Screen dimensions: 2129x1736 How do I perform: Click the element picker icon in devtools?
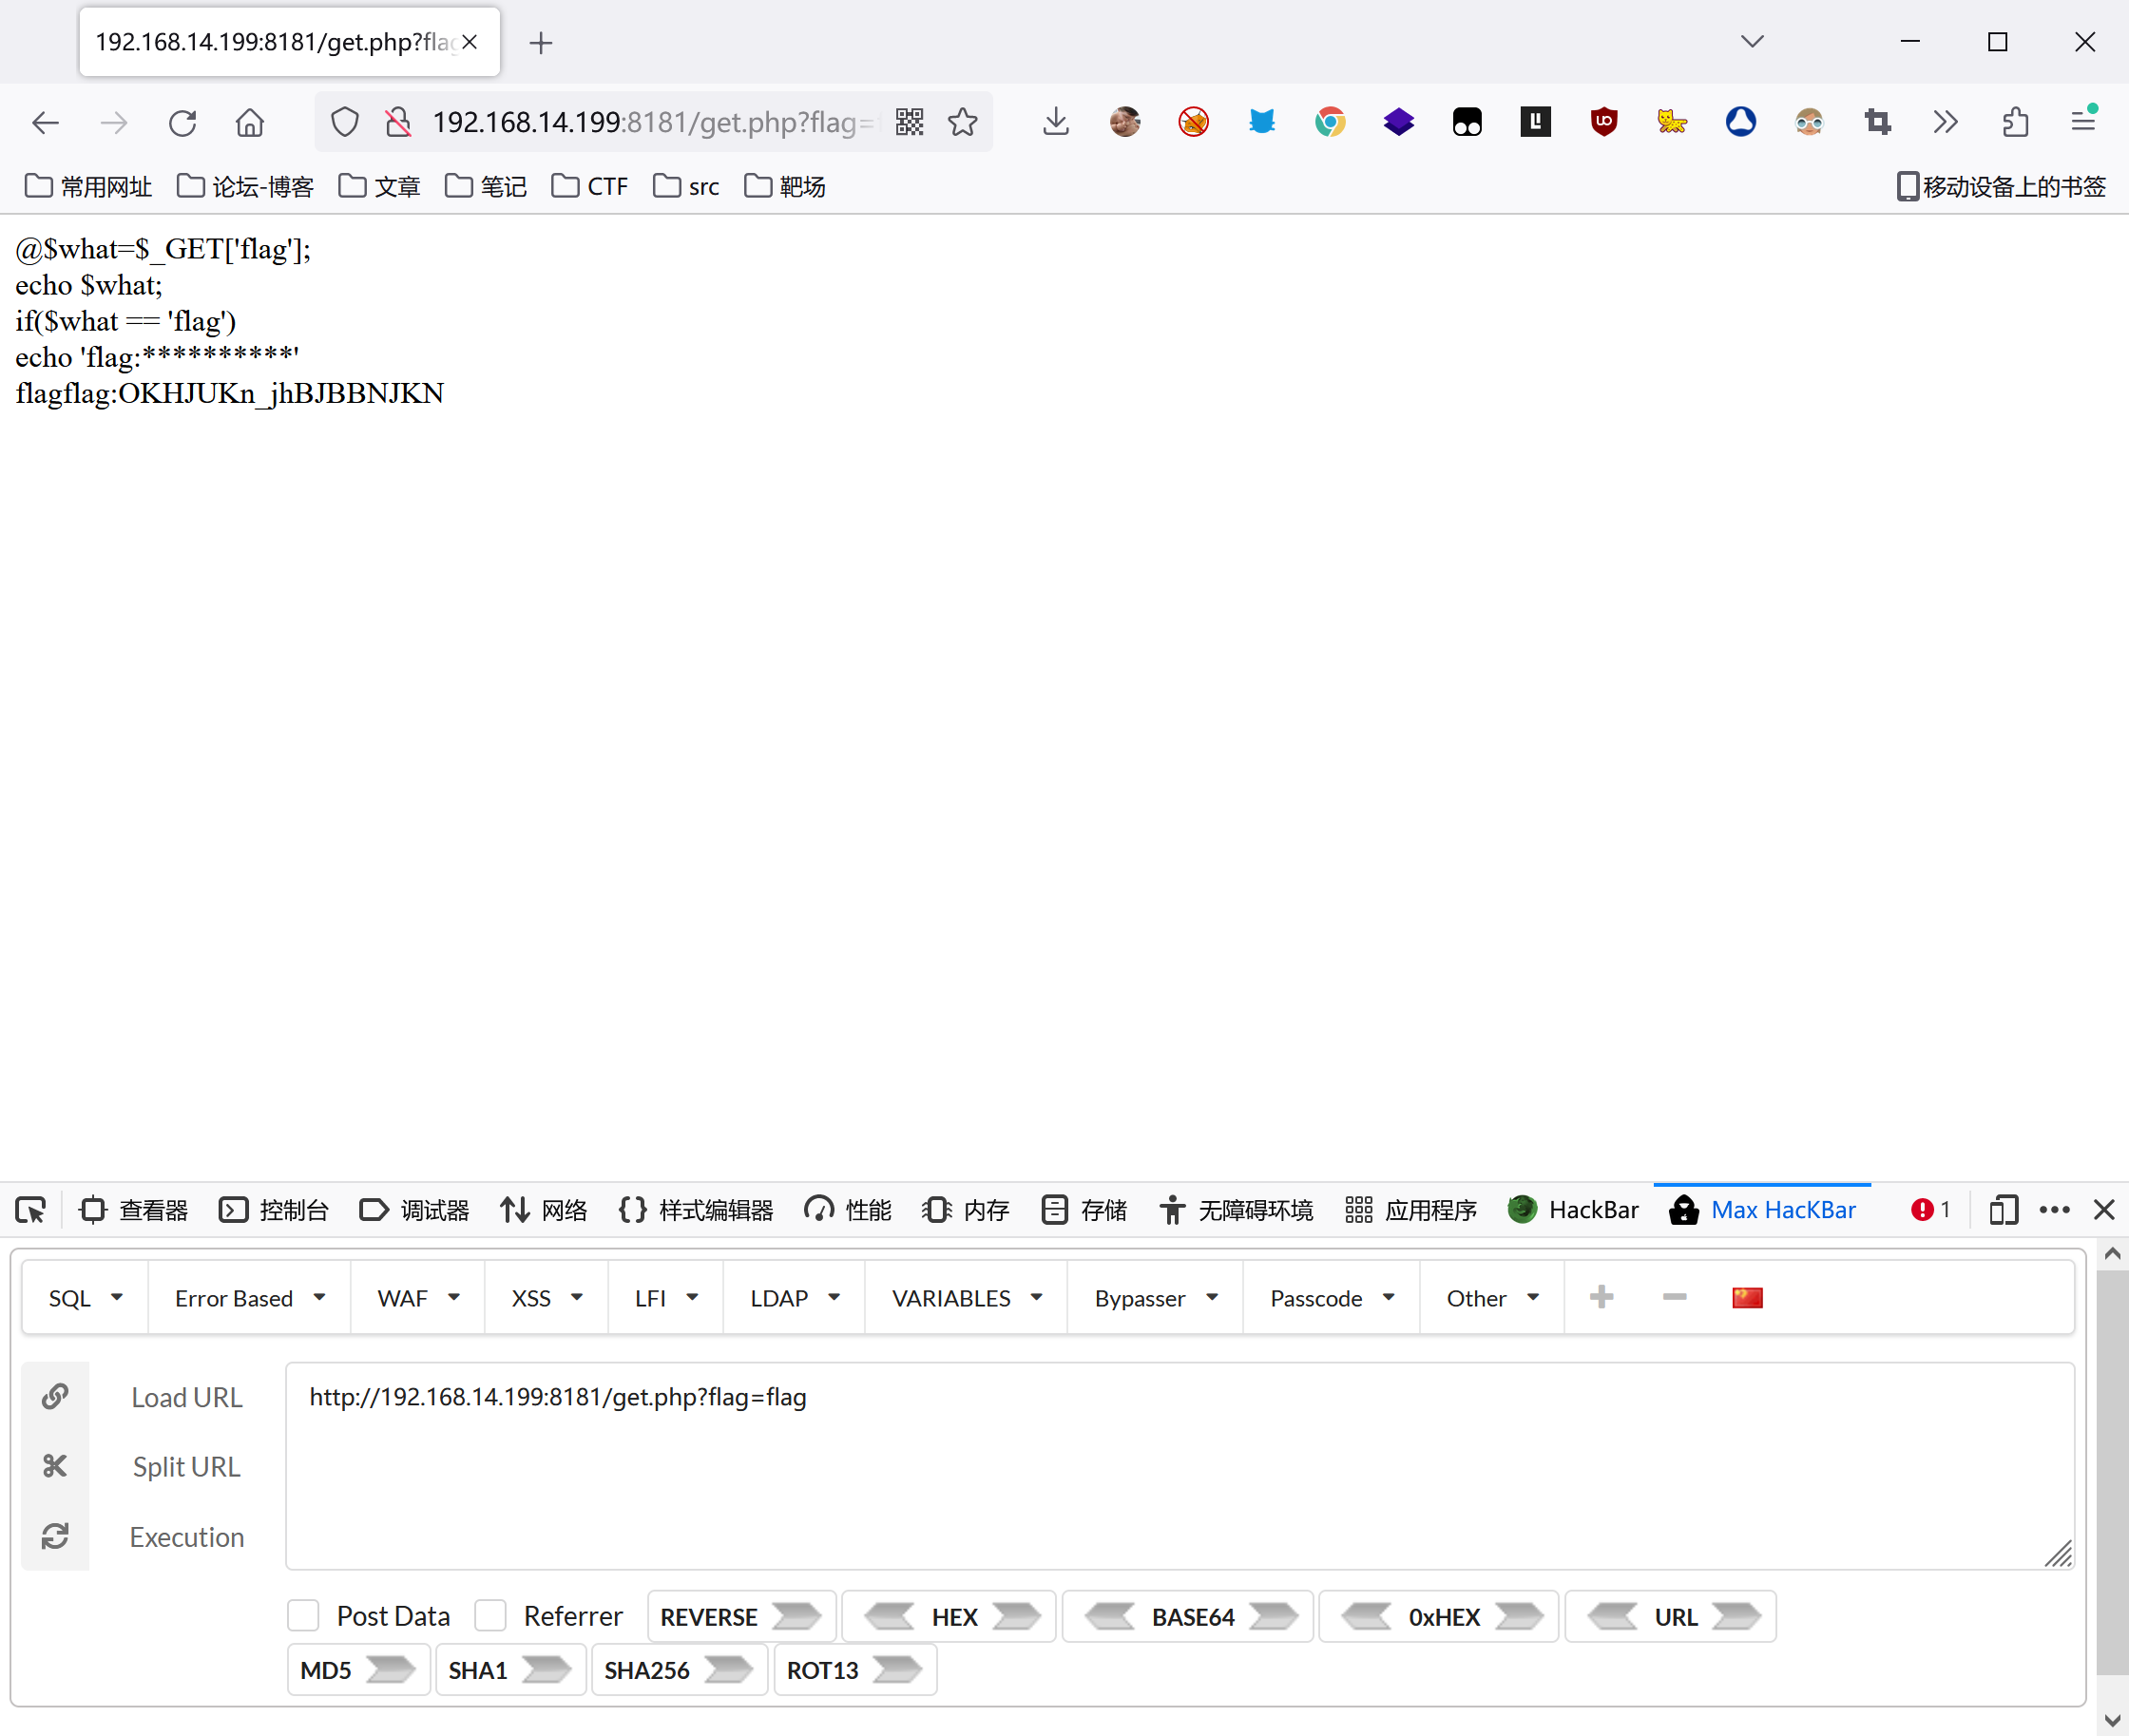(30, 1210)
